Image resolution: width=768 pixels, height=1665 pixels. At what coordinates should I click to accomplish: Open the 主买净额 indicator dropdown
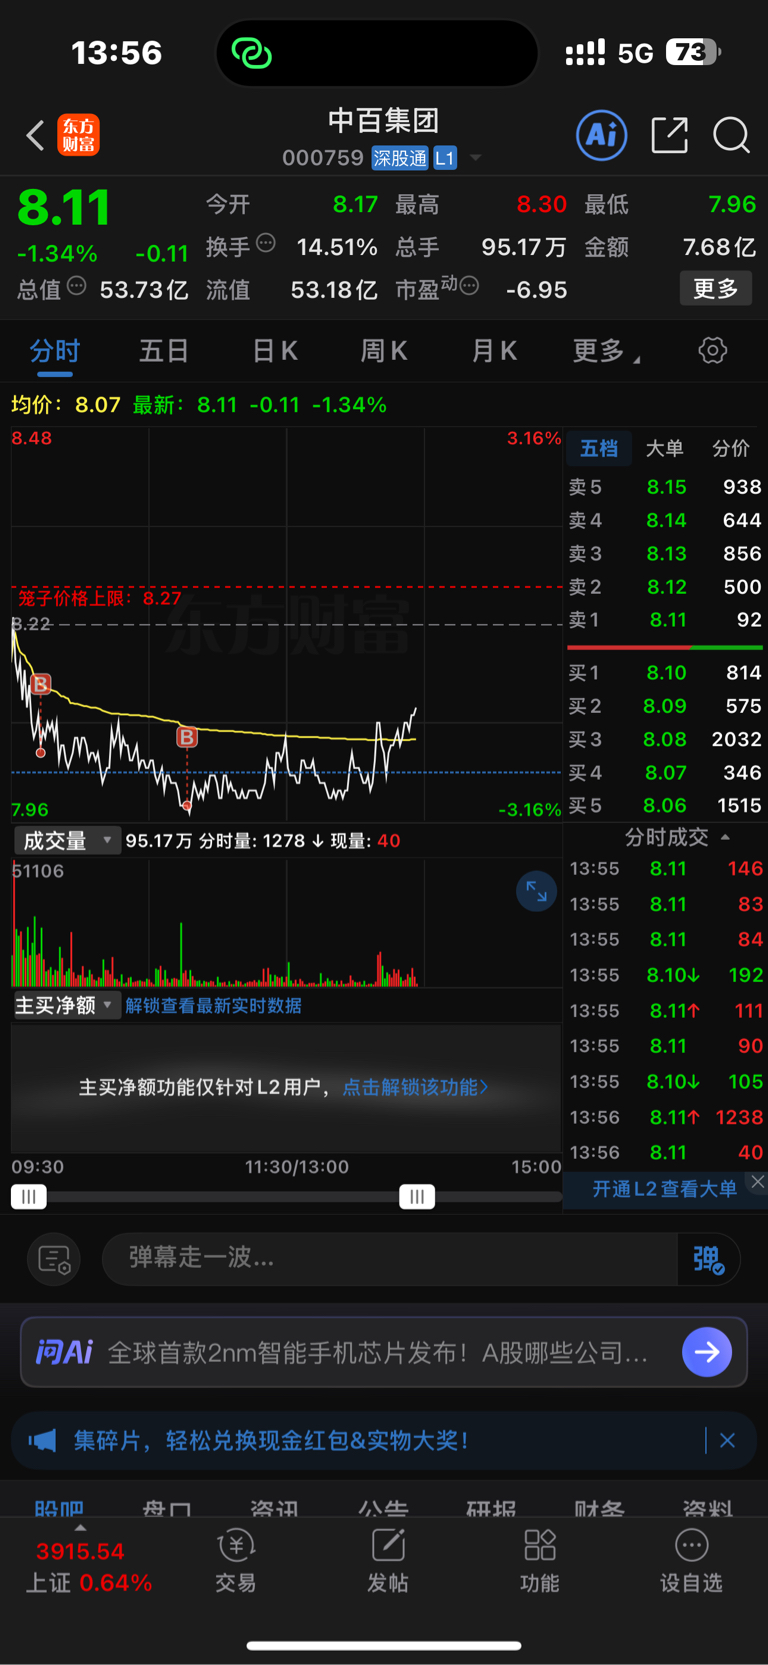click(x=67, y=1005)
